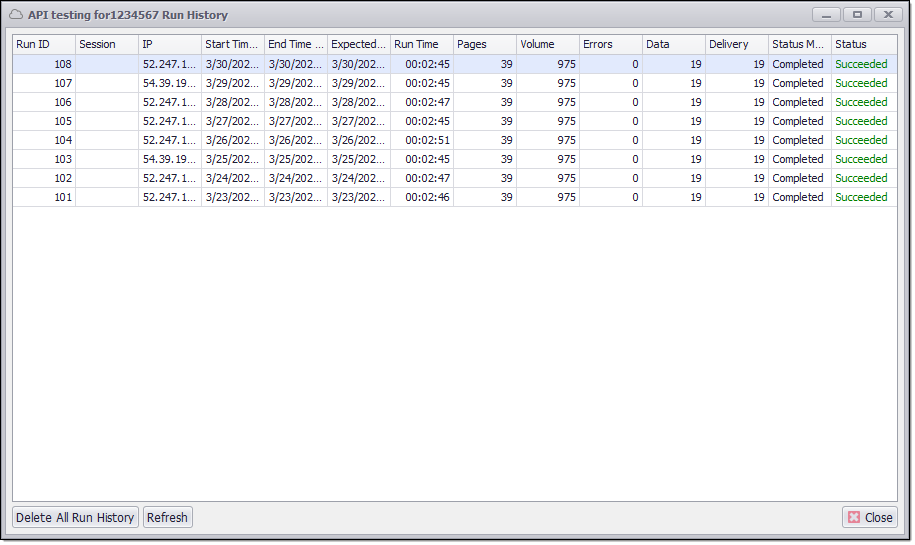Click Succeeded status for run 106
The height and width of the screenshot is (545, 915).
pyautogui.click(x=861, y=102)
